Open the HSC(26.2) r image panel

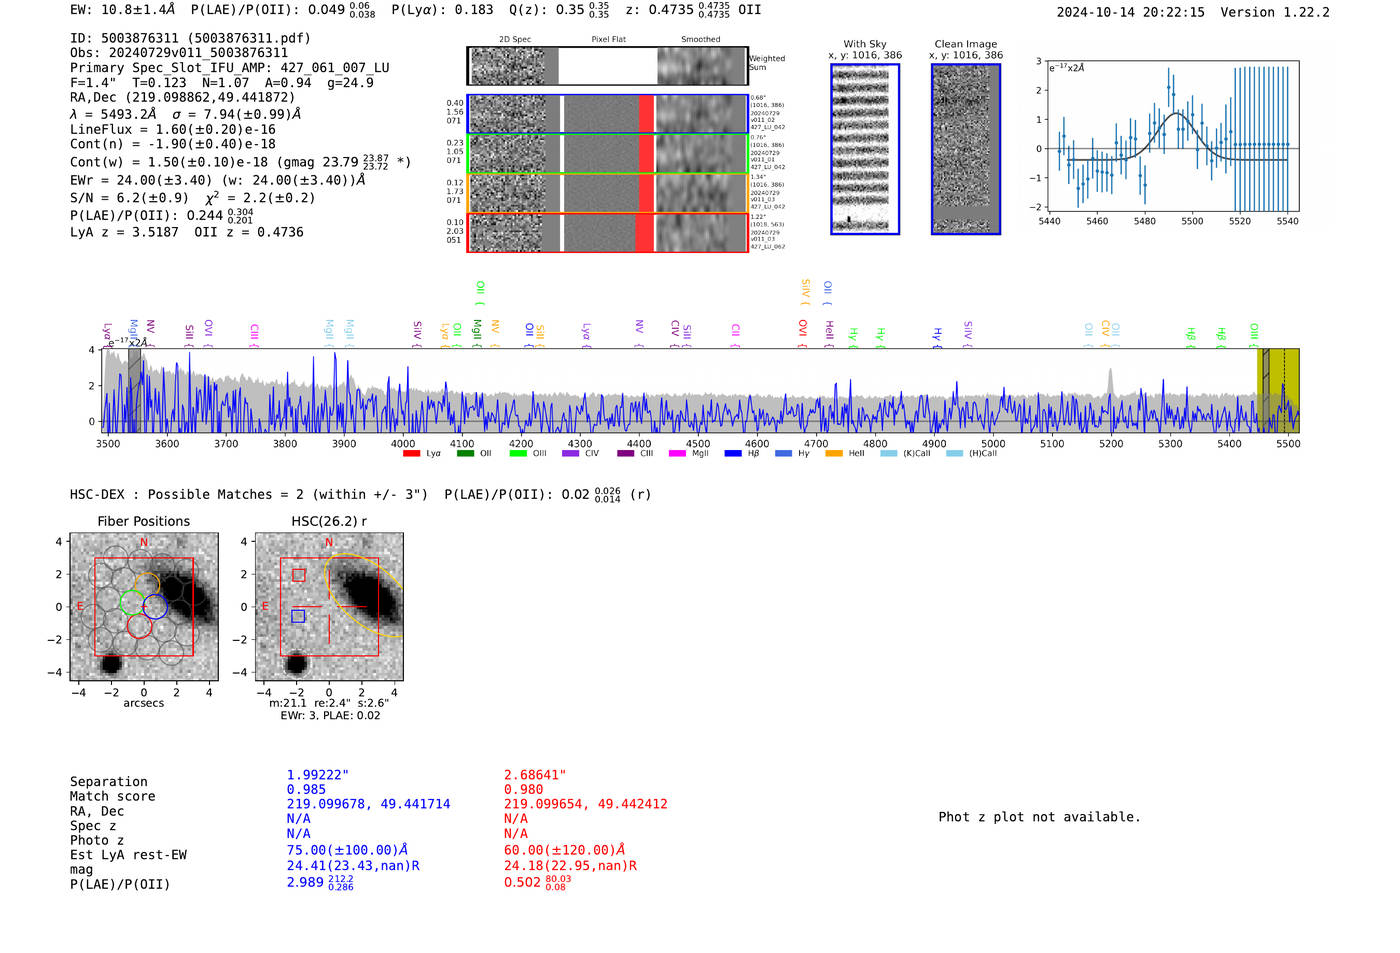click(329, 607)
